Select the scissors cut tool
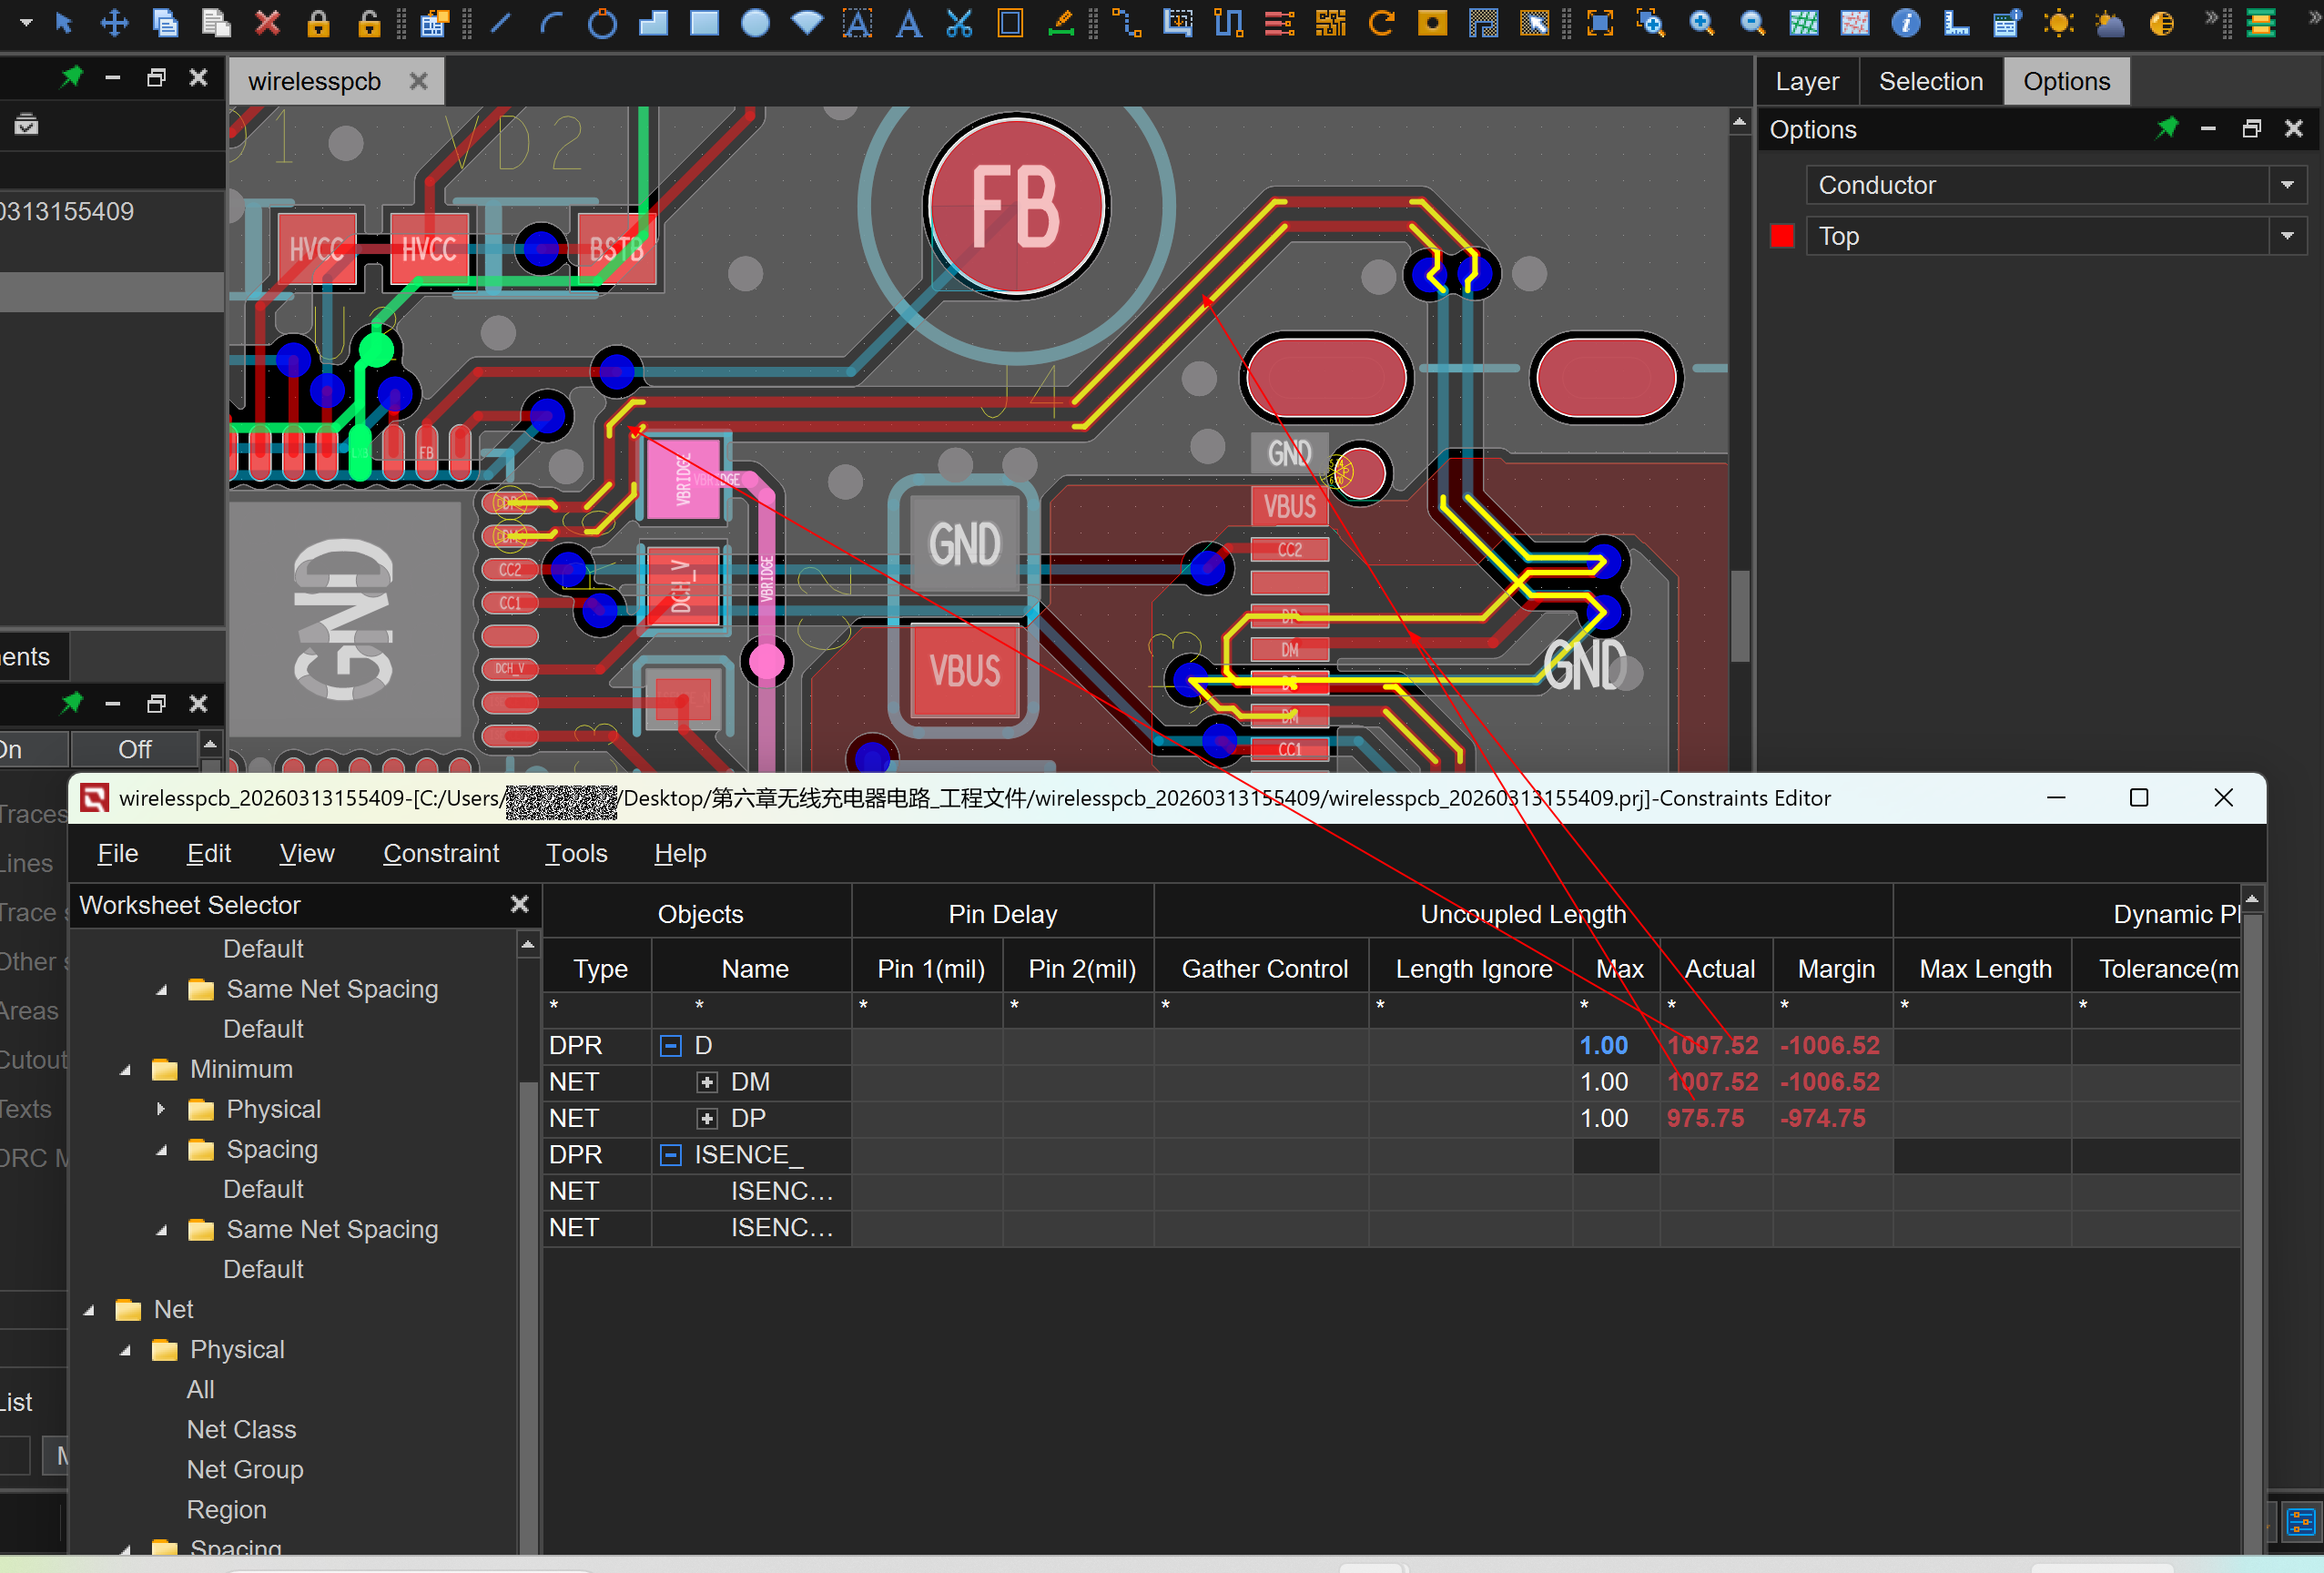Image resolution: width=2324 pixels, height=1573 pixels. tap(959, 23)
